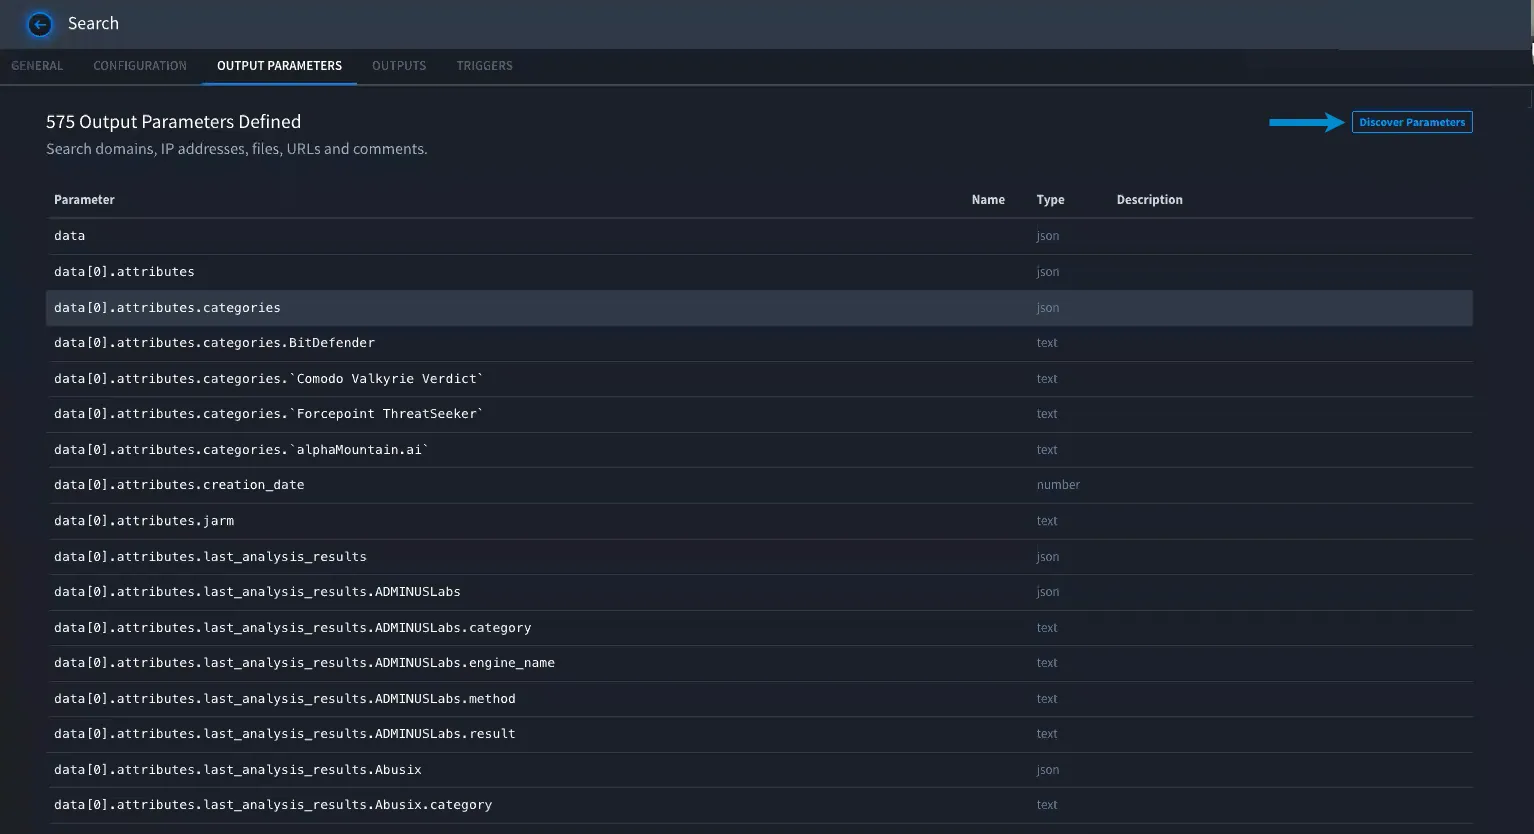Go to the OUTPUTS tab
Viewport: 1534px width, 834px height.
coord(399,66)
